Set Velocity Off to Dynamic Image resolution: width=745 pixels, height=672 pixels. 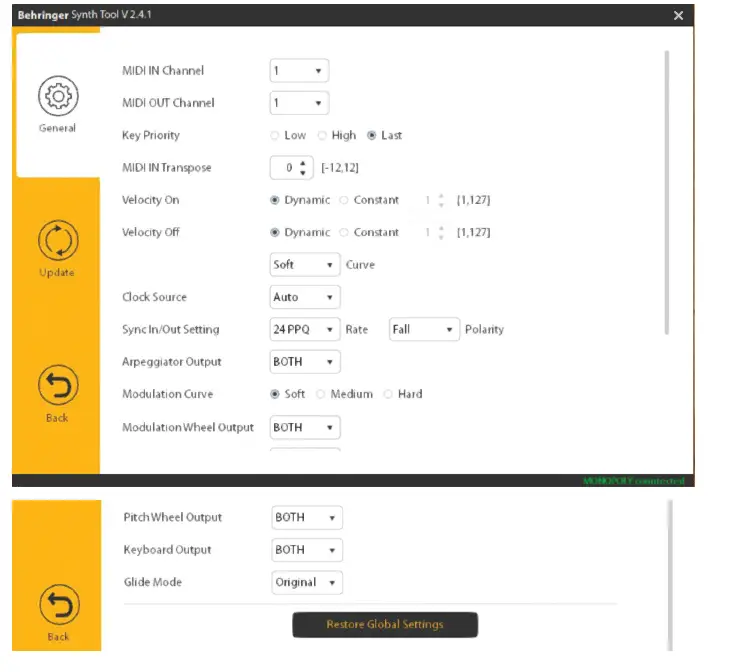tap(275, 232)
